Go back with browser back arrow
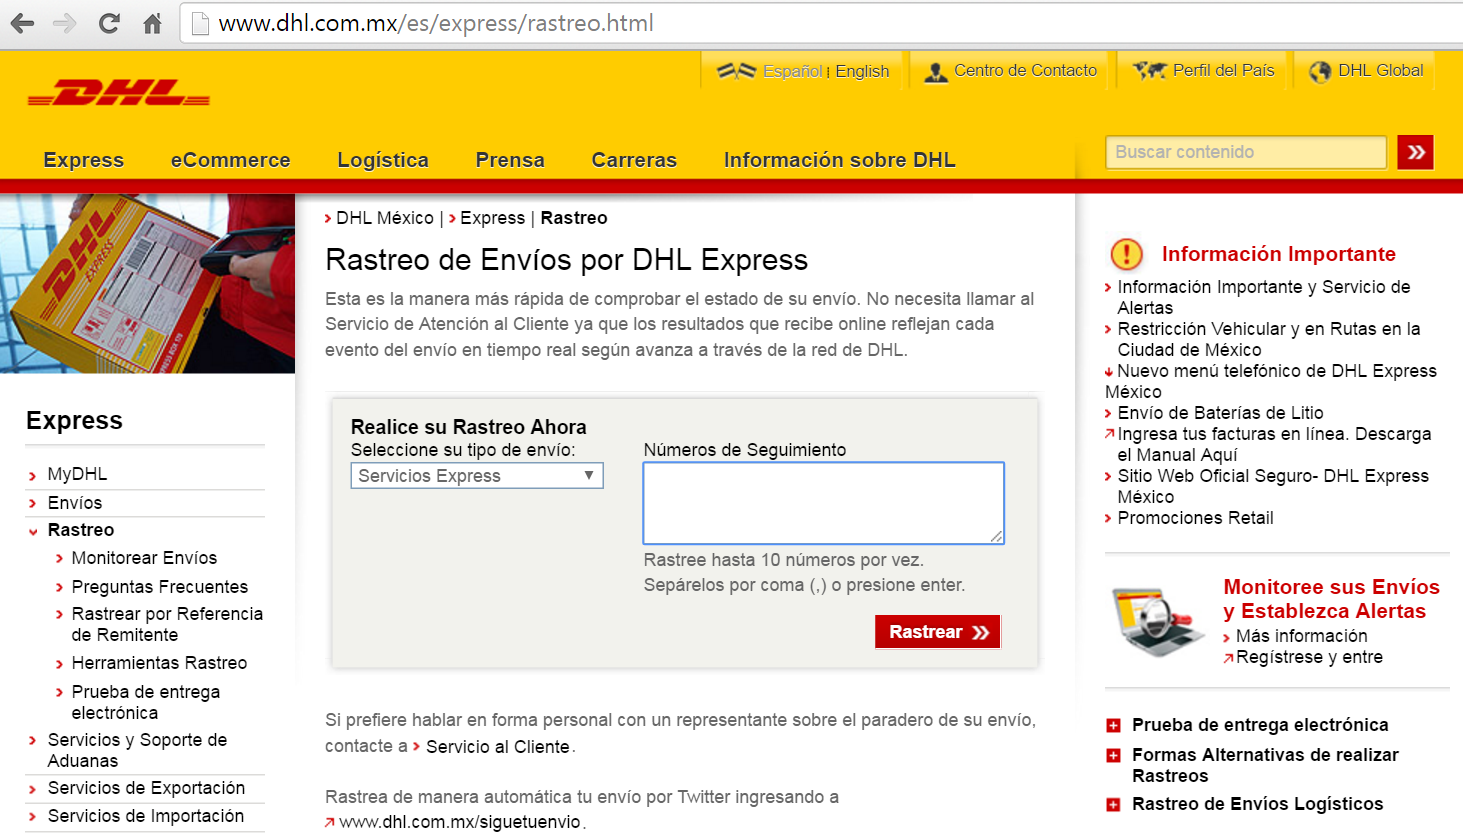 pos(22,23)
